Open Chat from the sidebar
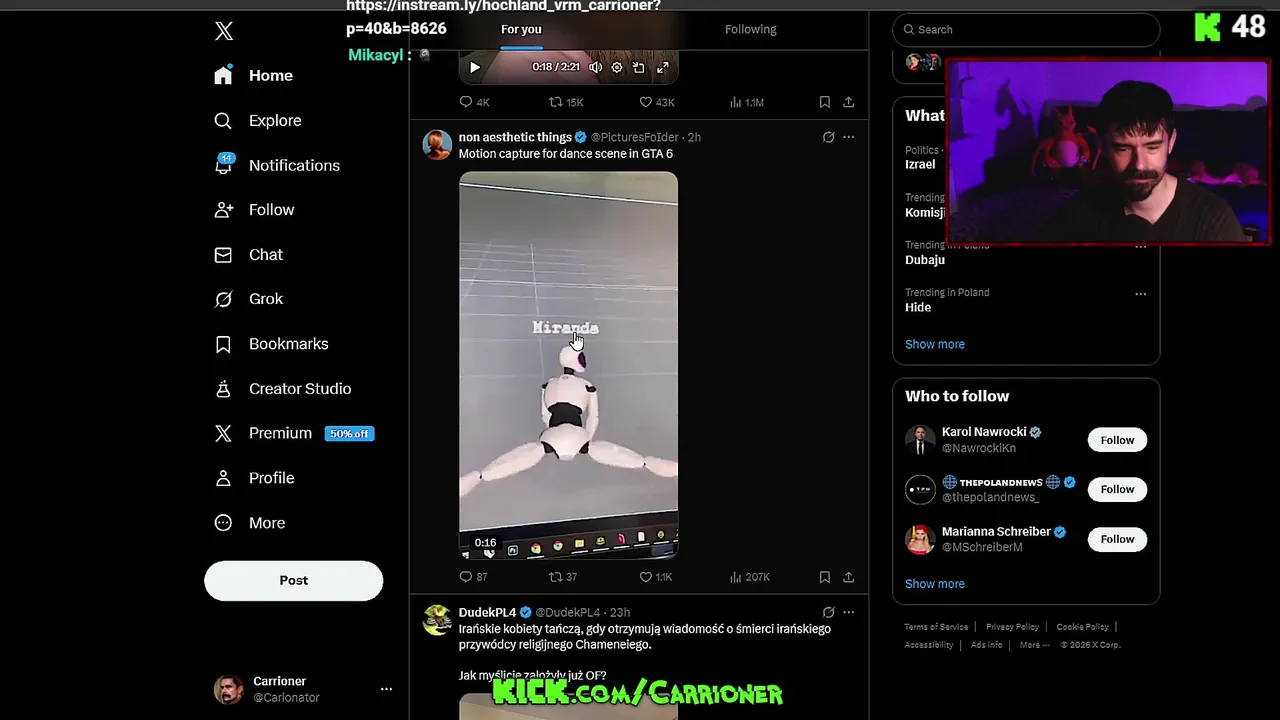The width and height of the screenshot is (1280, 720). (x=248, y=255)
